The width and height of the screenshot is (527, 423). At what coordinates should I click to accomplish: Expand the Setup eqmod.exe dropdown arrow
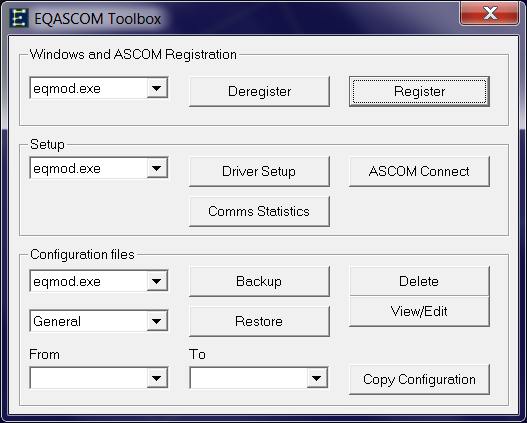click(x=157, y=168)
